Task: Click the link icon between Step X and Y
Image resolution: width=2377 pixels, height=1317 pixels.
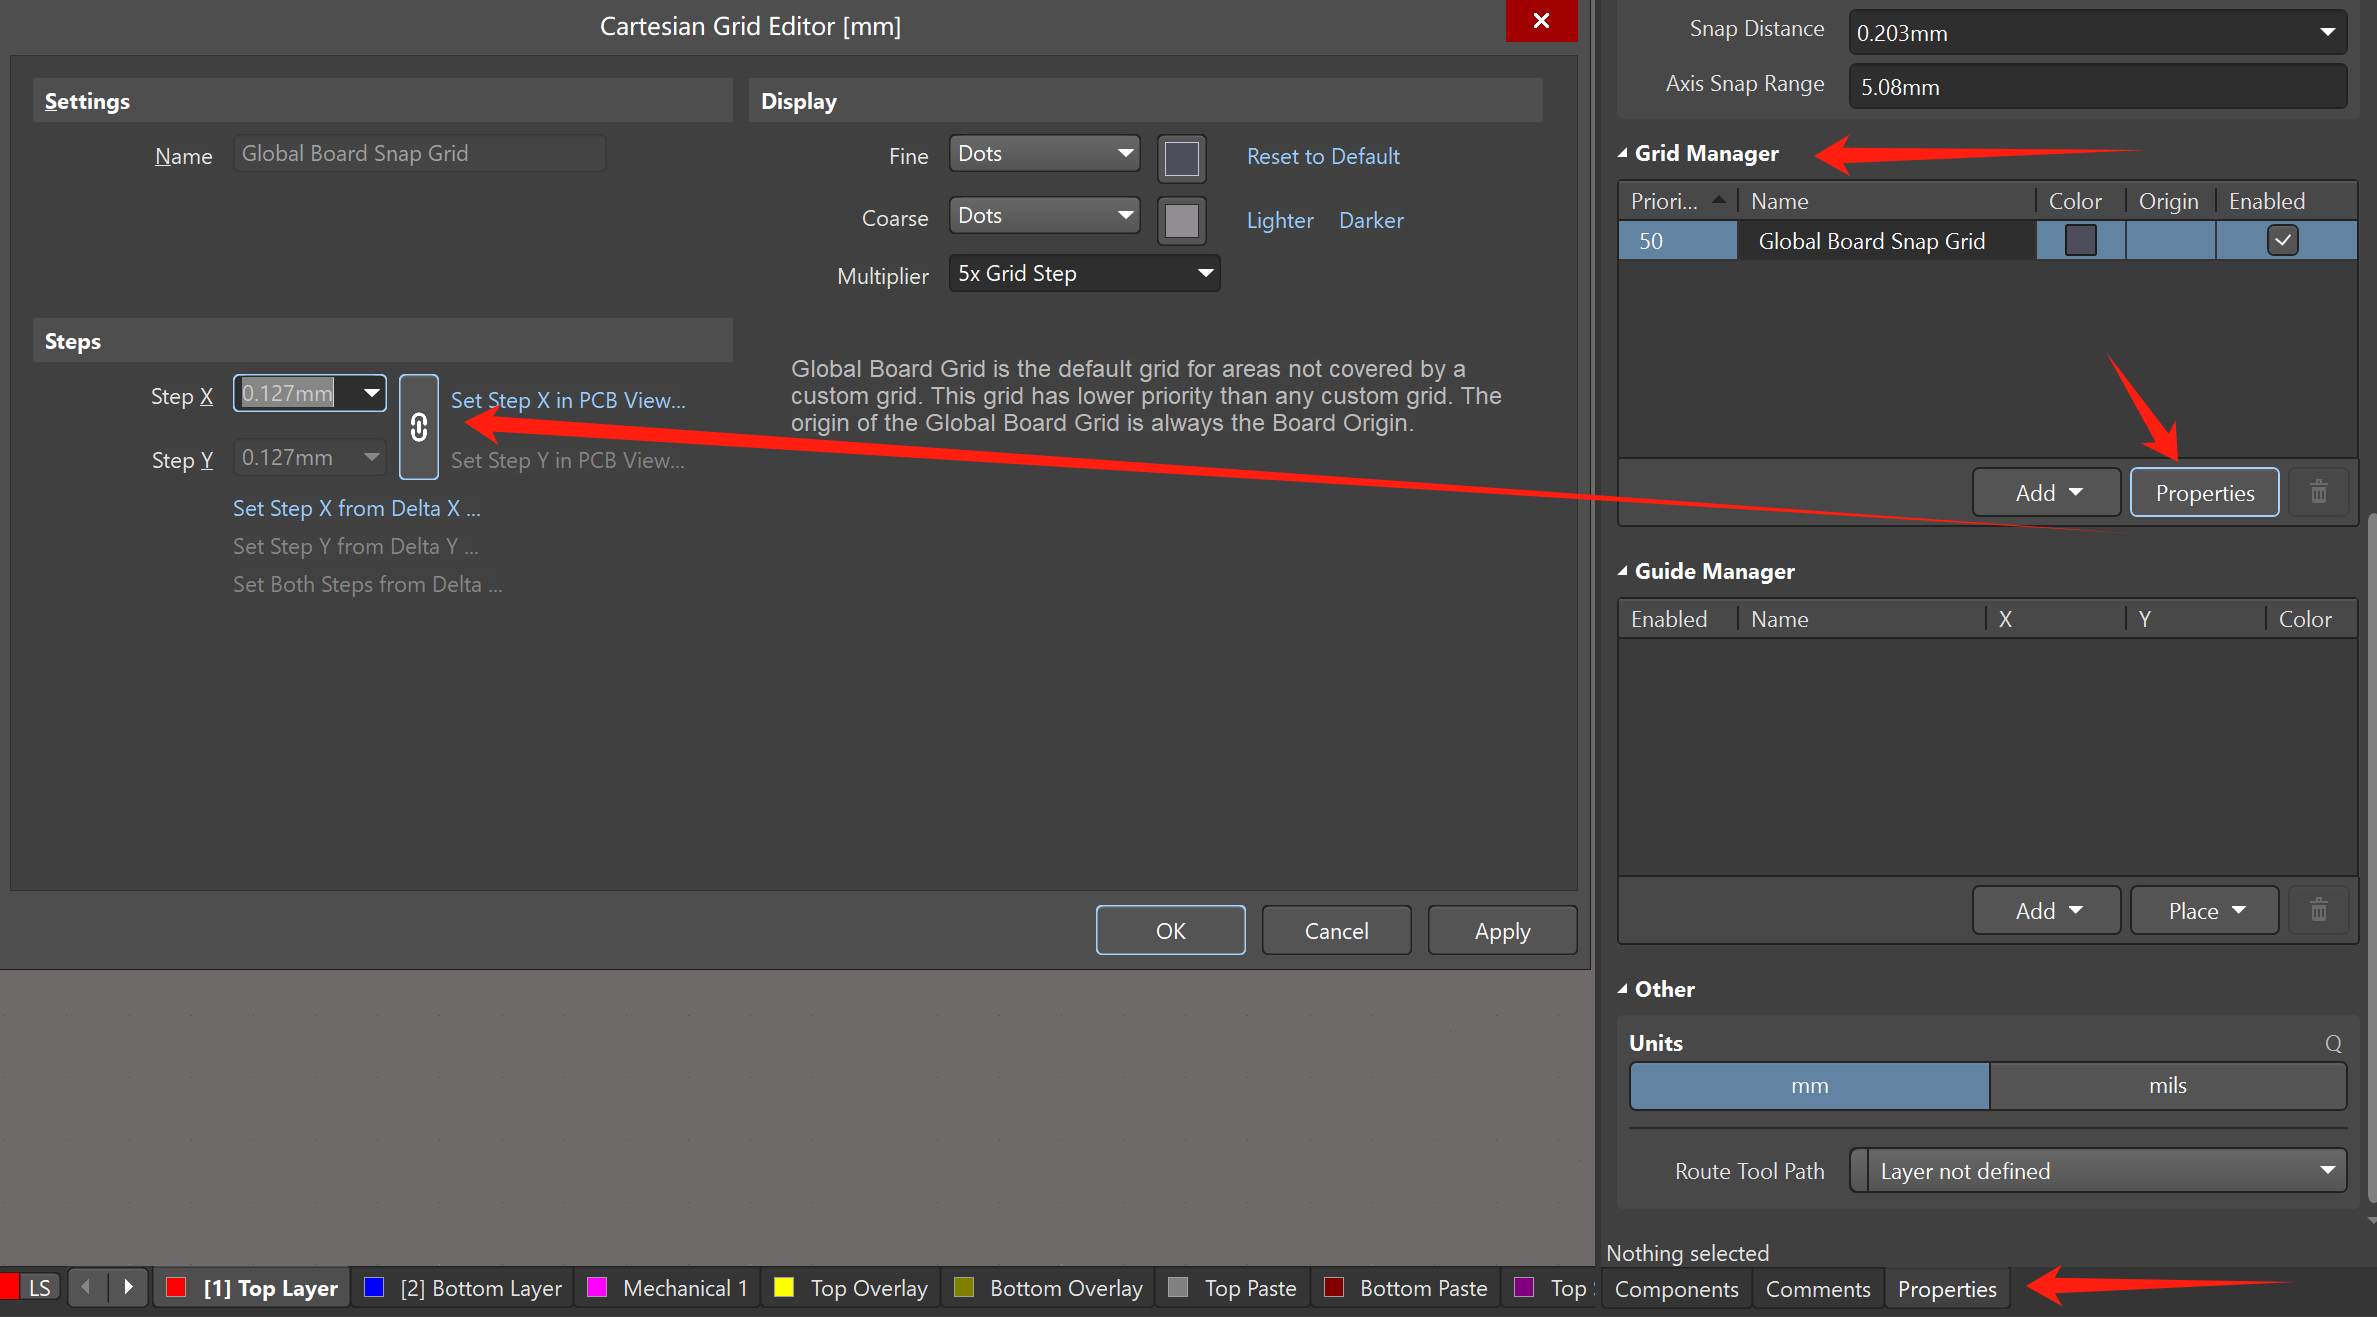Action: click(x=419, y=427)
